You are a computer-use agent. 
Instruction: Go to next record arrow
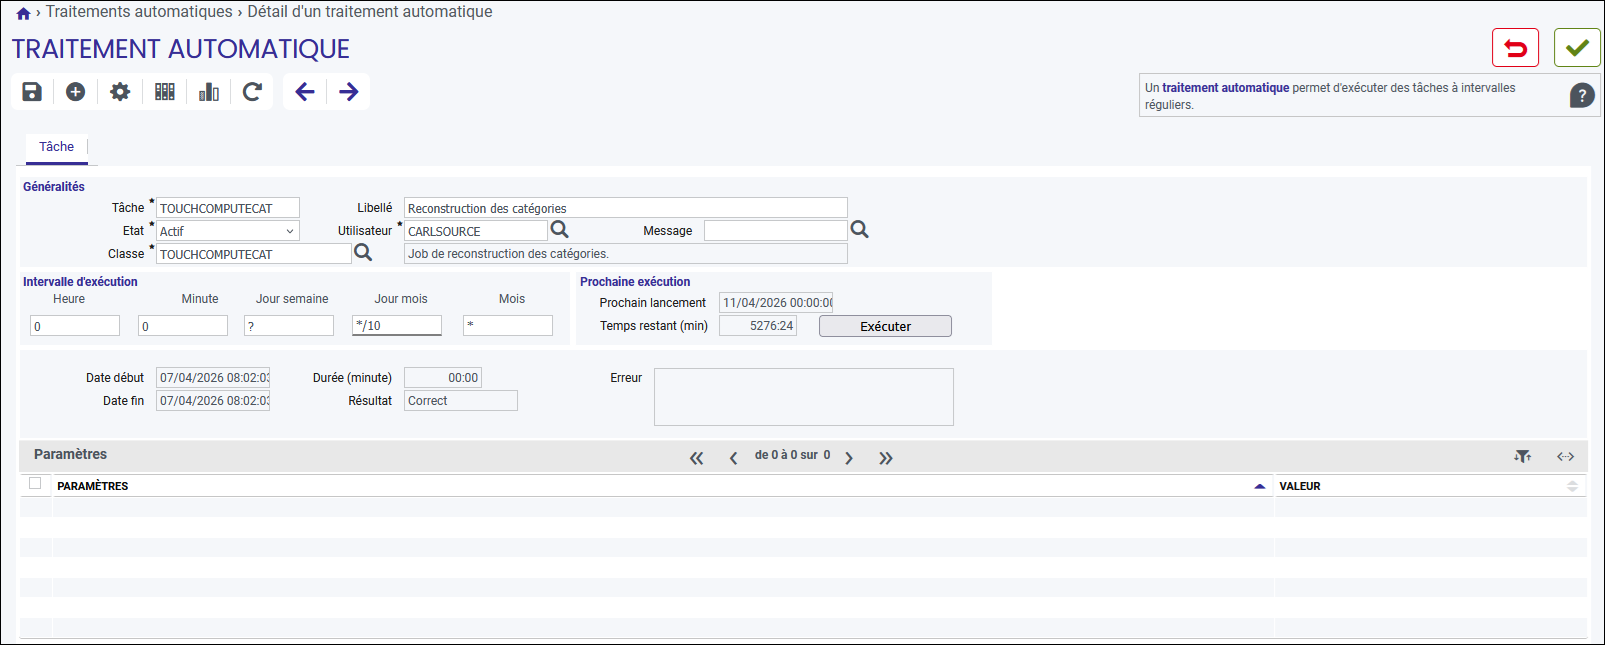[x=349, y=92]
